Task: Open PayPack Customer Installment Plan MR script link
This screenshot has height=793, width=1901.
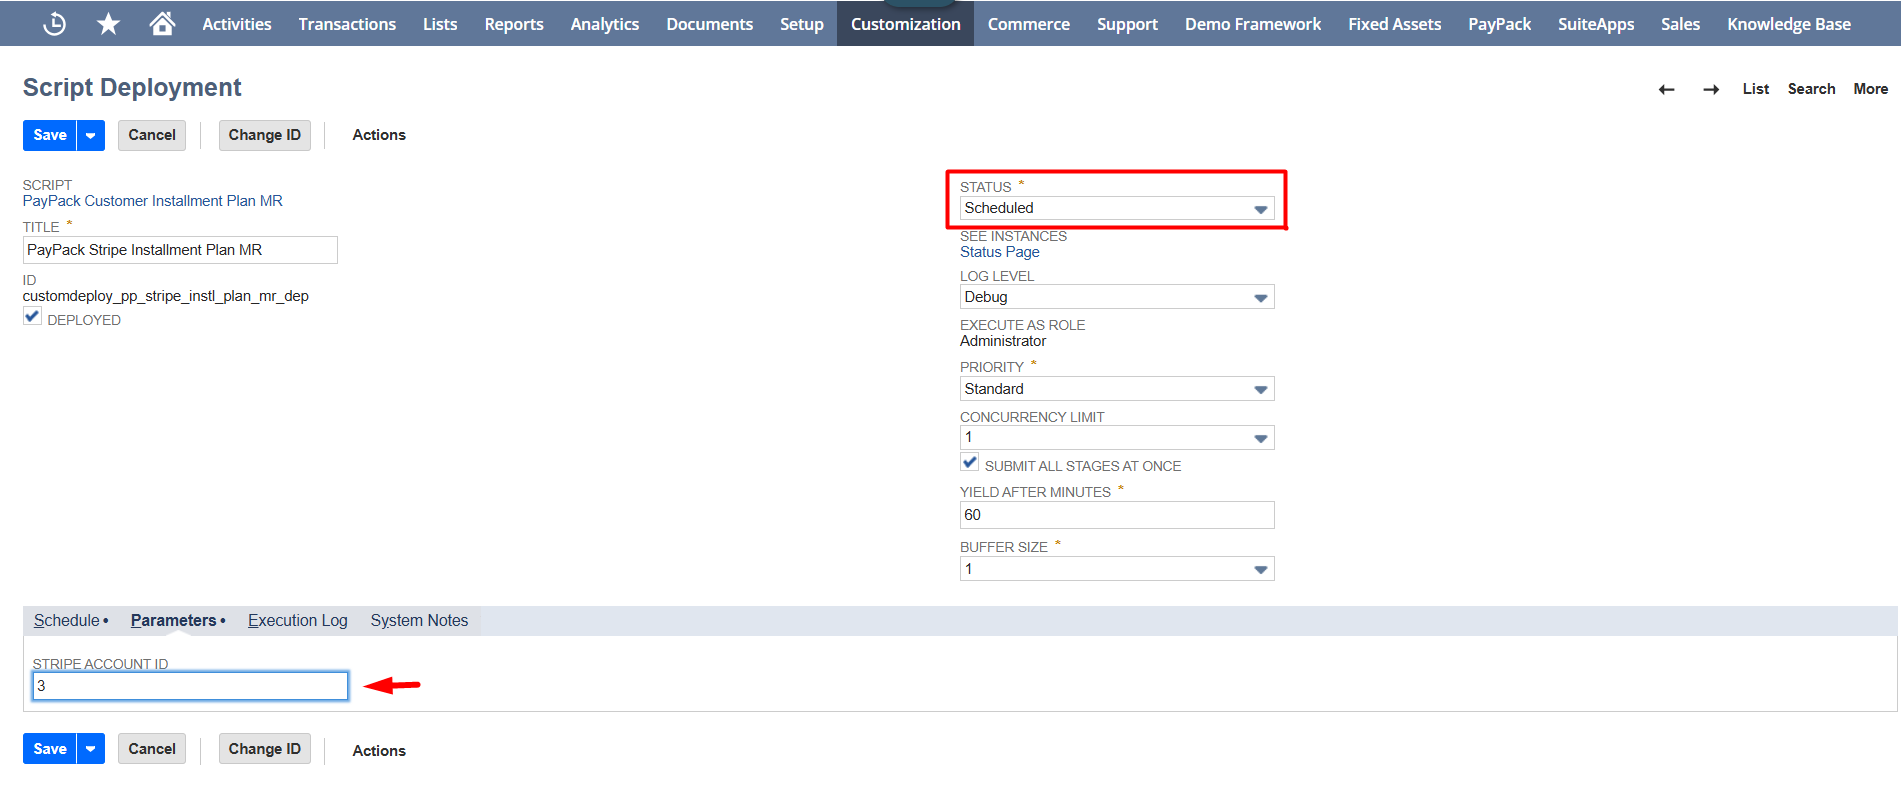Action: (x=153, y=201)
